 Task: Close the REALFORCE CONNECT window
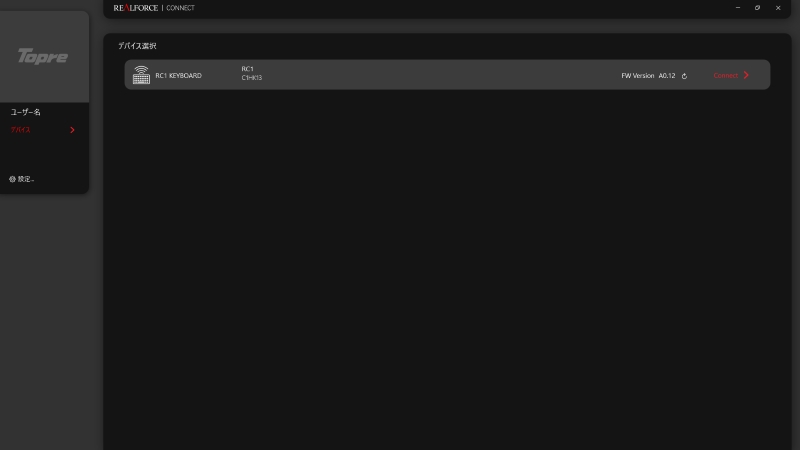coord(778,8)
